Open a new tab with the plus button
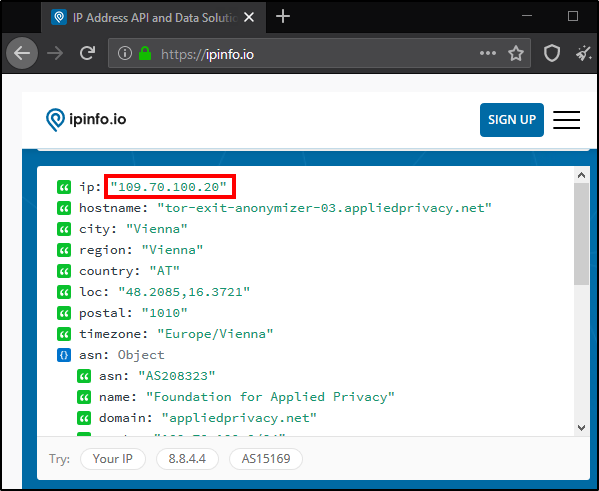Viewport: 599px width, 491px height. pyautogui.click(x=283, y=16)
